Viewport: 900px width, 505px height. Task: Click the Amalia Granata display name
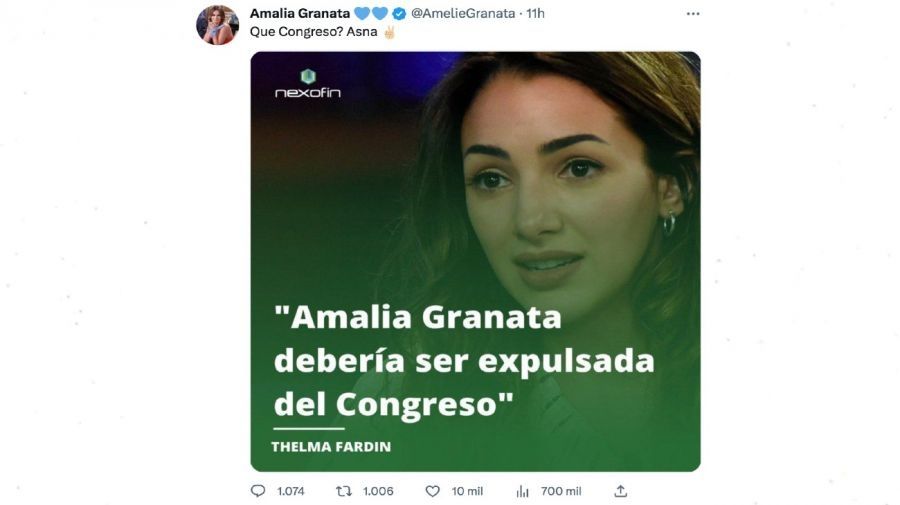(x=300, y=13)
